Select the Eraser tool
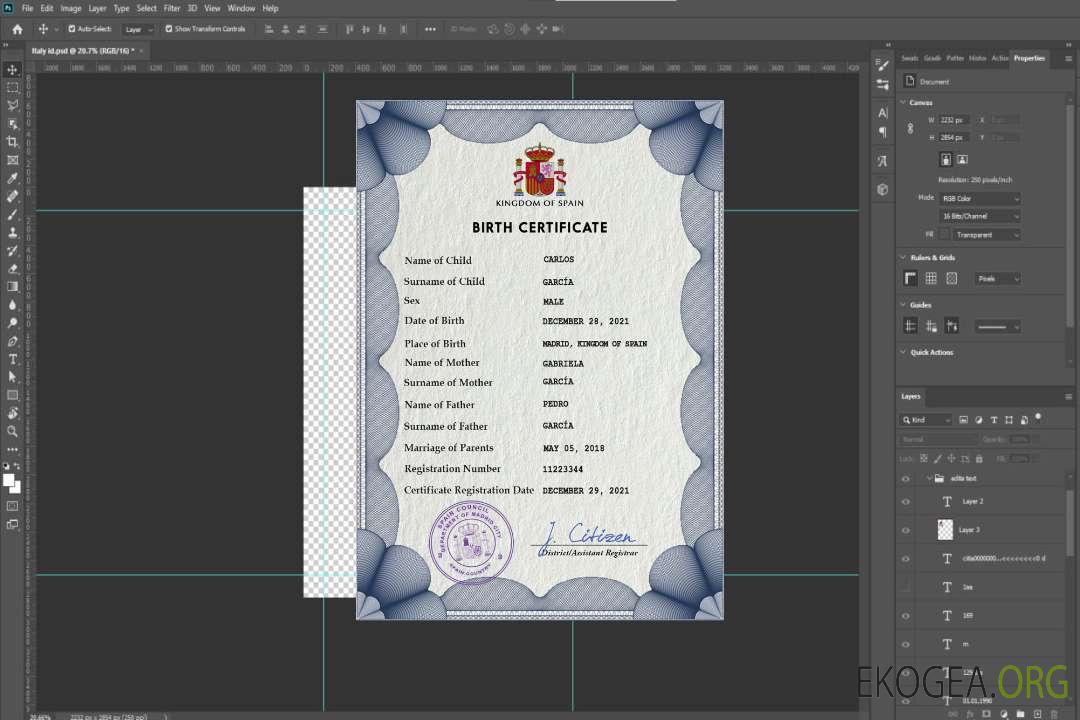1080x720 pixels. click(12, 269)
